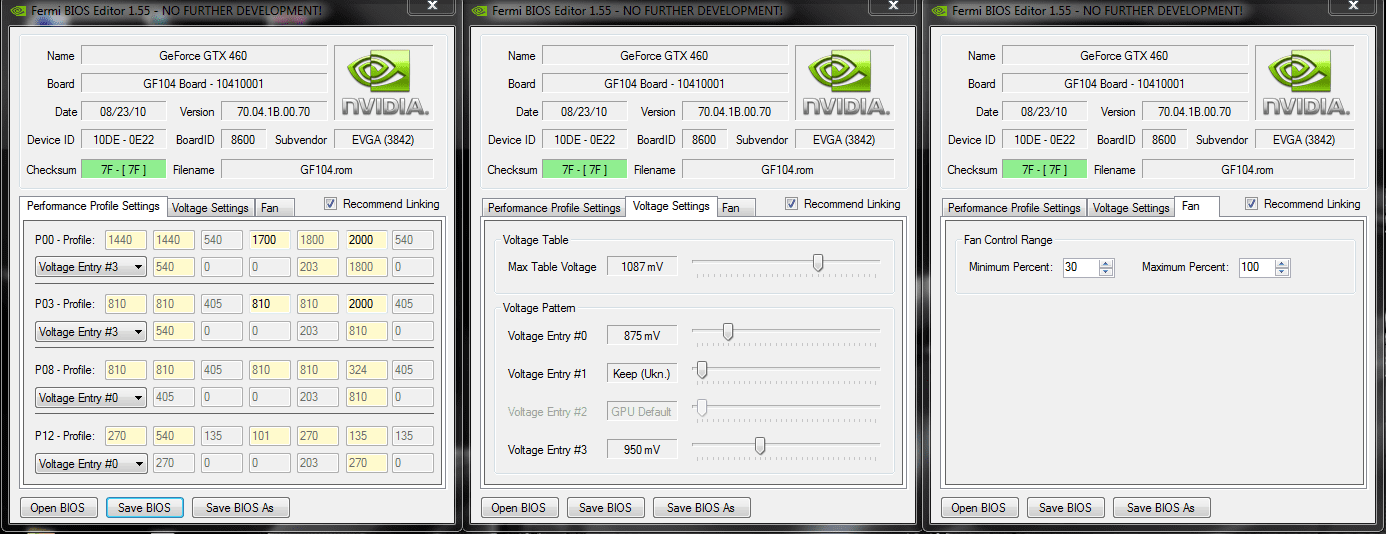The height and width of the screenshot is (534, 1386).
Task: Click the 2000 field in P03 profile
Action: [x=366, y=304]
